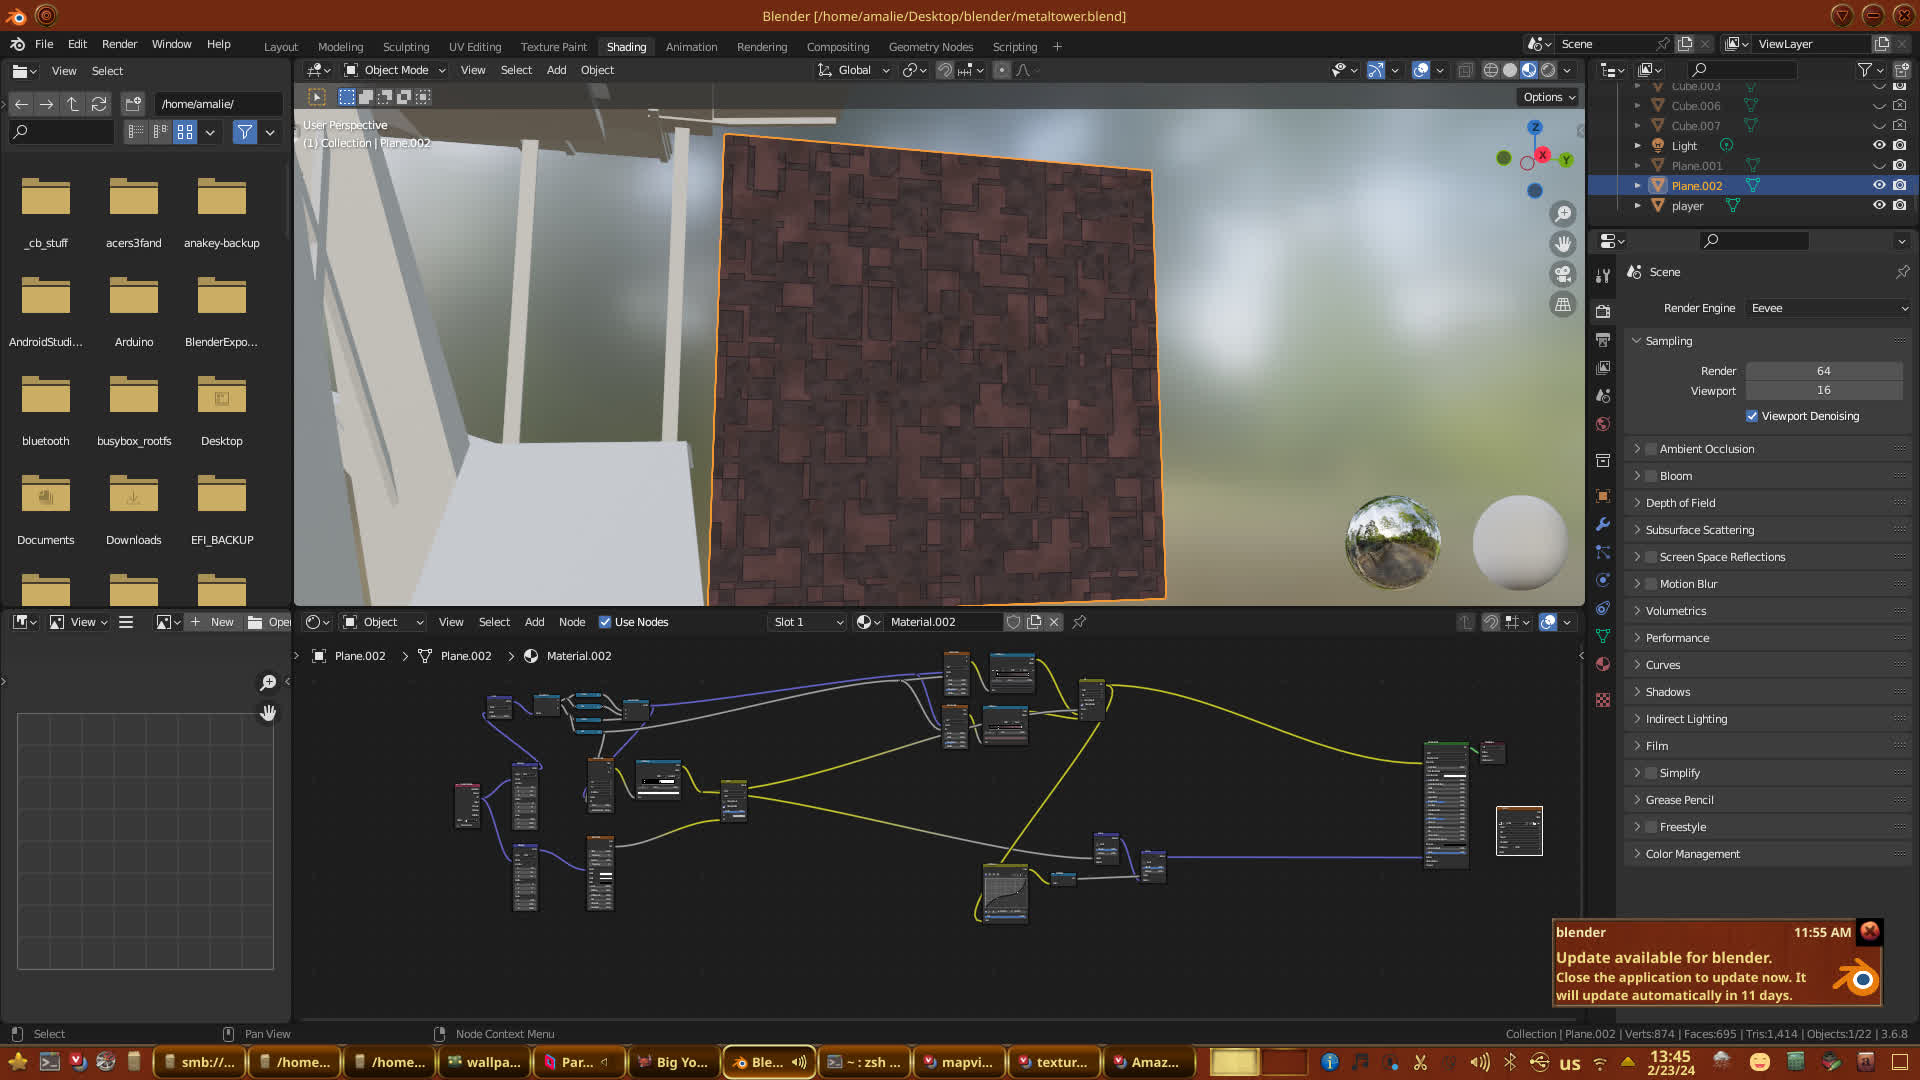Open the Render menu
Image resolution: width=1920 pixels, height=1080 pixels.
(x=119, y=44)
